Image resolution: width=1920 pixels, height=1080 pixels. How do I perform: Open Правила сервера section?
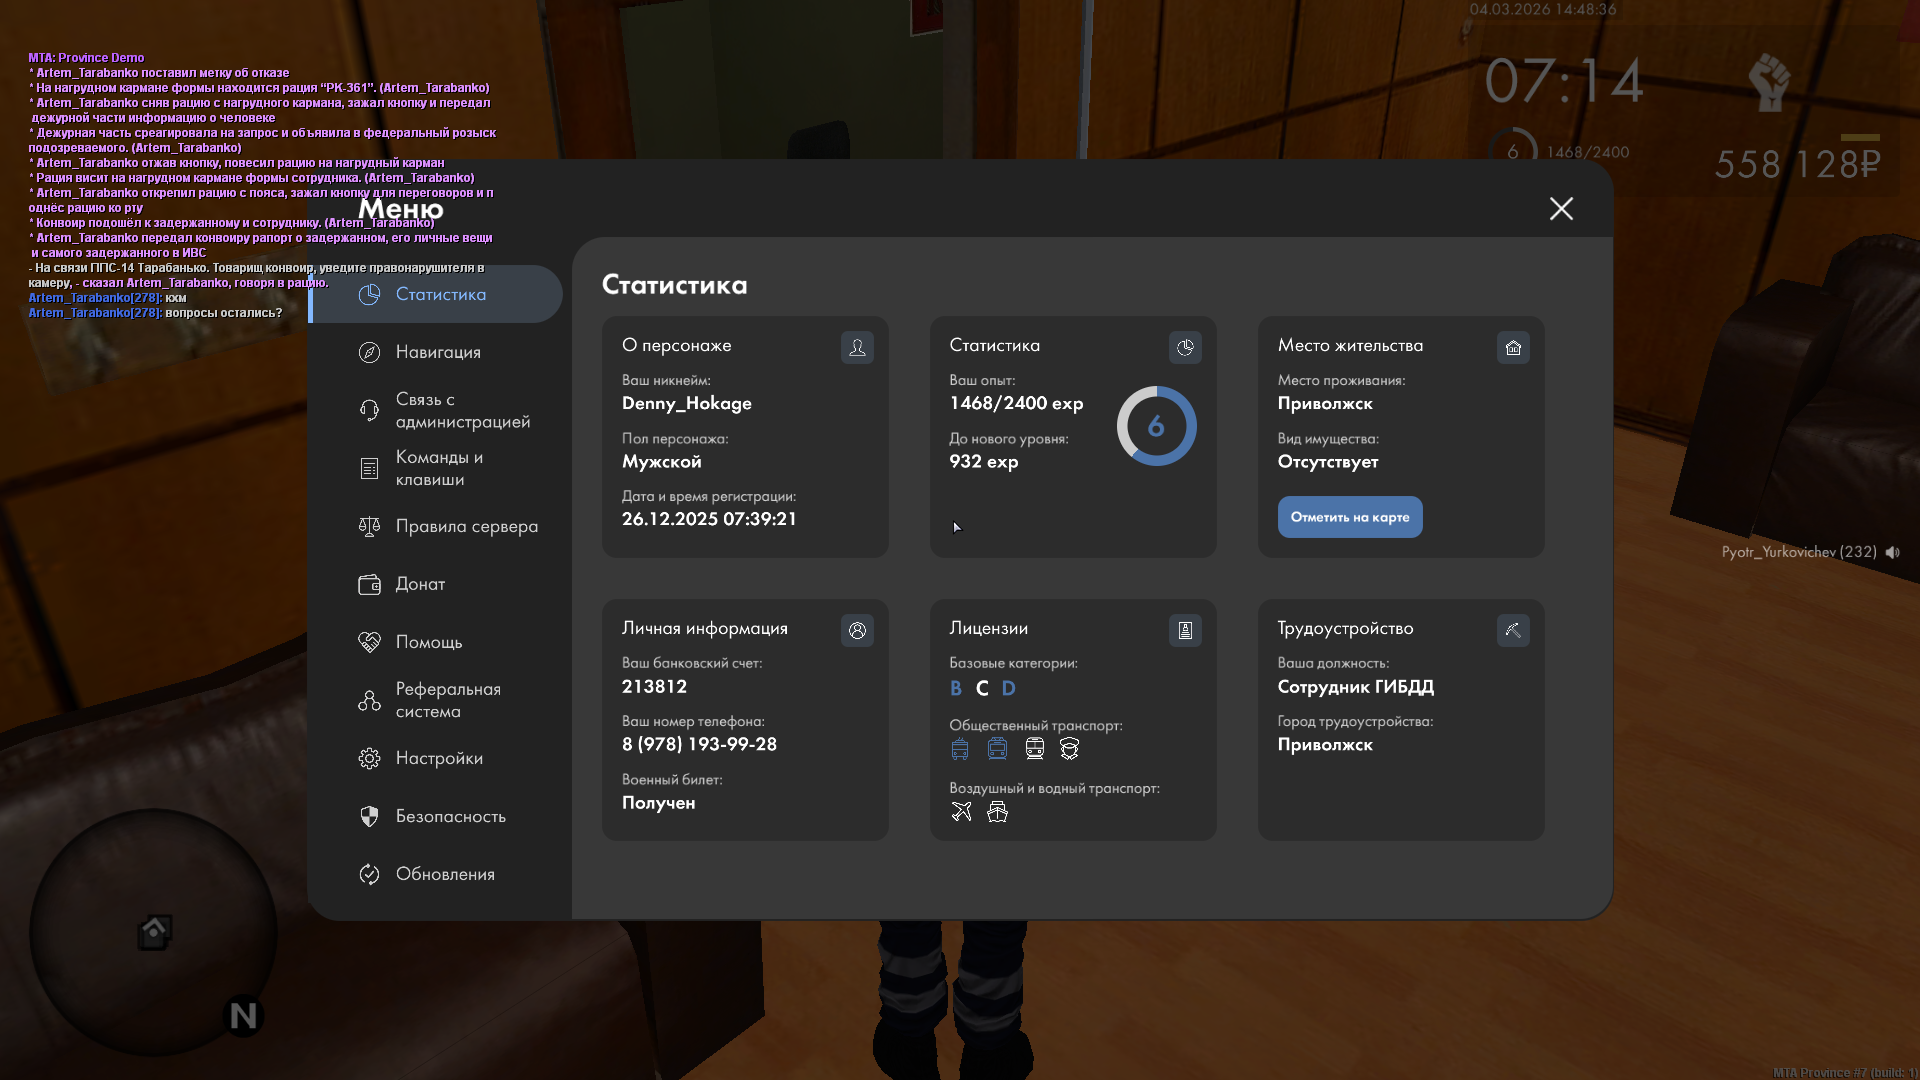[466, 526]
